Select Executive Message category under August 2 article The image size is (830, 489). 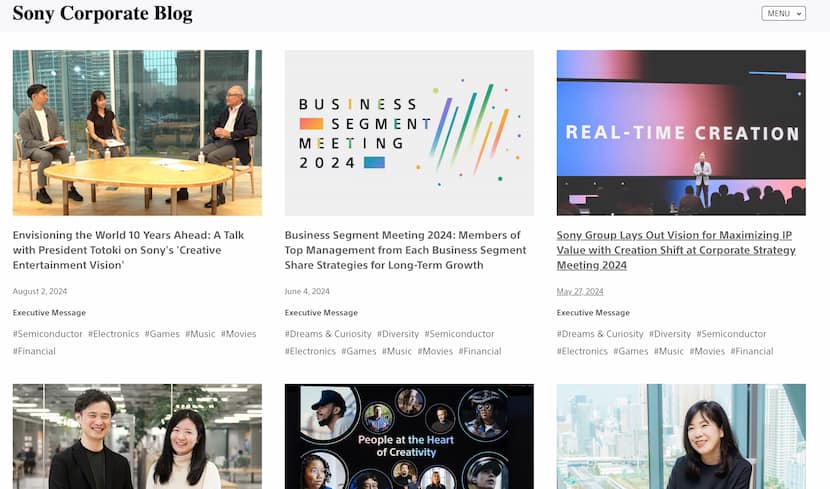[49, 313]
